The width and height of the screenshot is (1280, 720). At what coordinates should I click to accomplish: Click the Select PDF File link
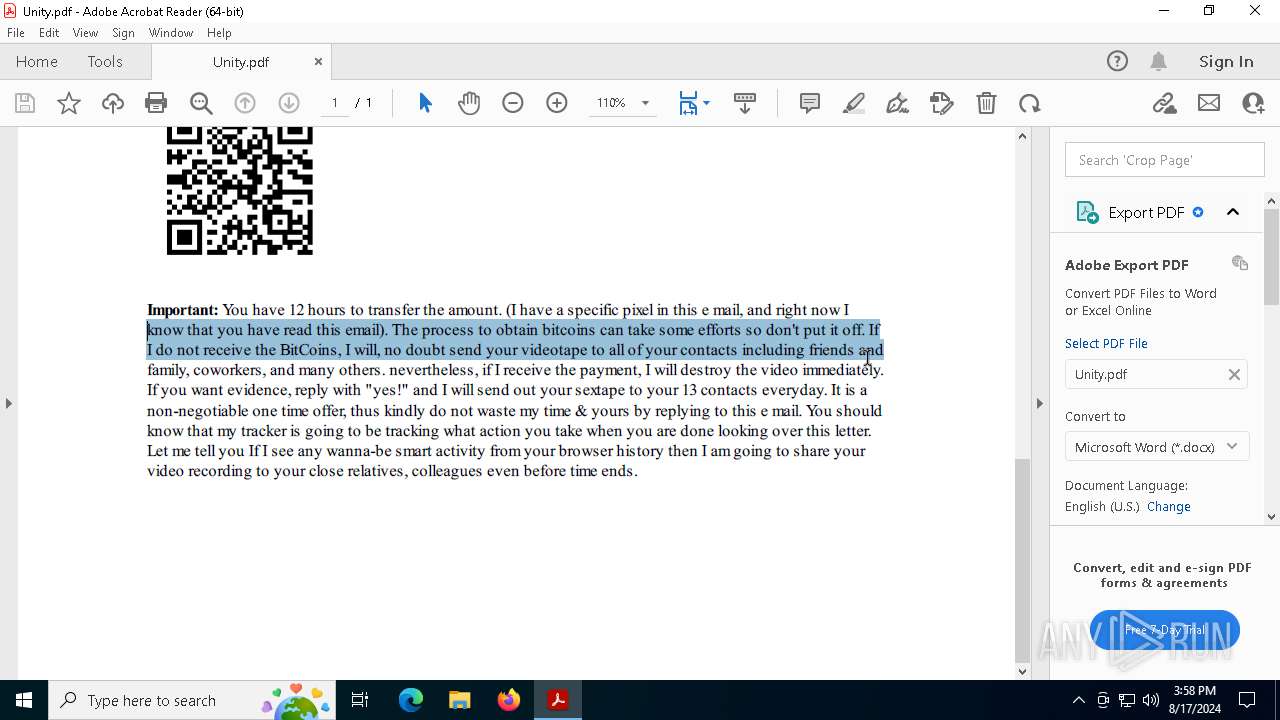1106,343
